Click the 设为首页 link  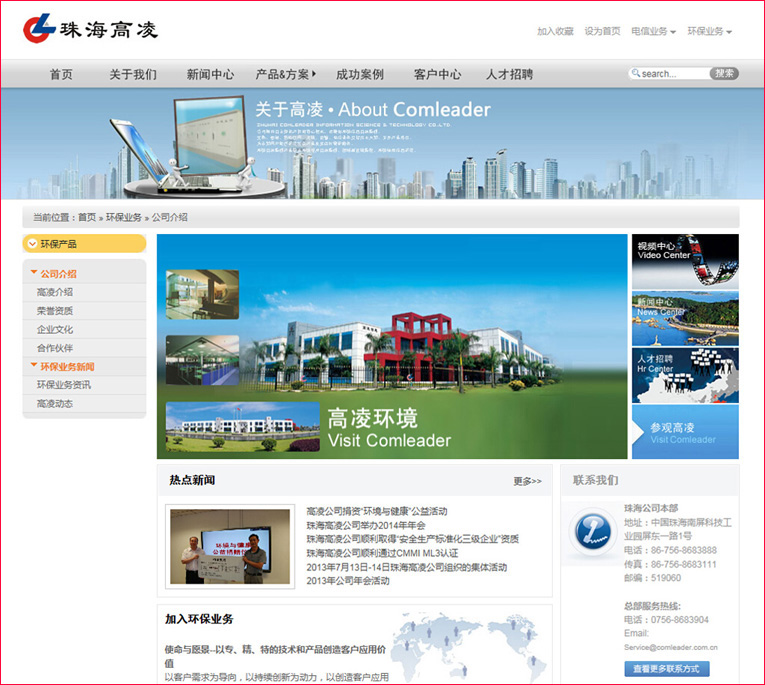tap(603, 31)
